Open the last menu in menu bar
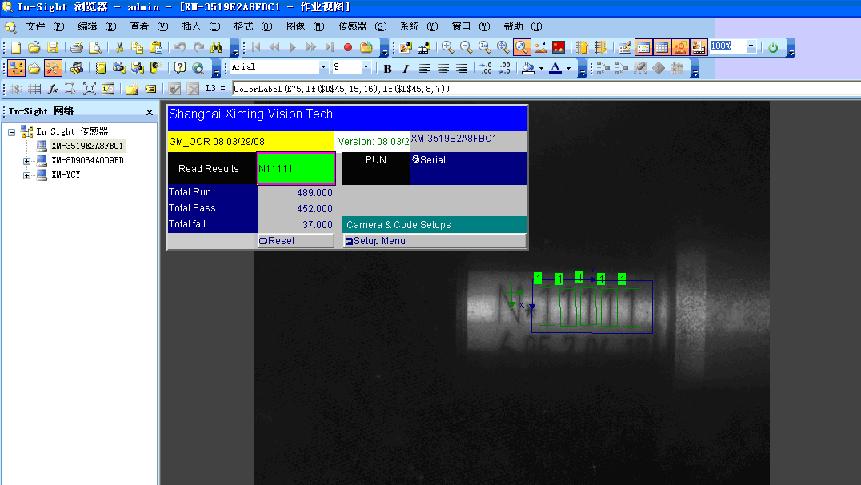This screenshot has height=485, width=861. tap(514, 25)
